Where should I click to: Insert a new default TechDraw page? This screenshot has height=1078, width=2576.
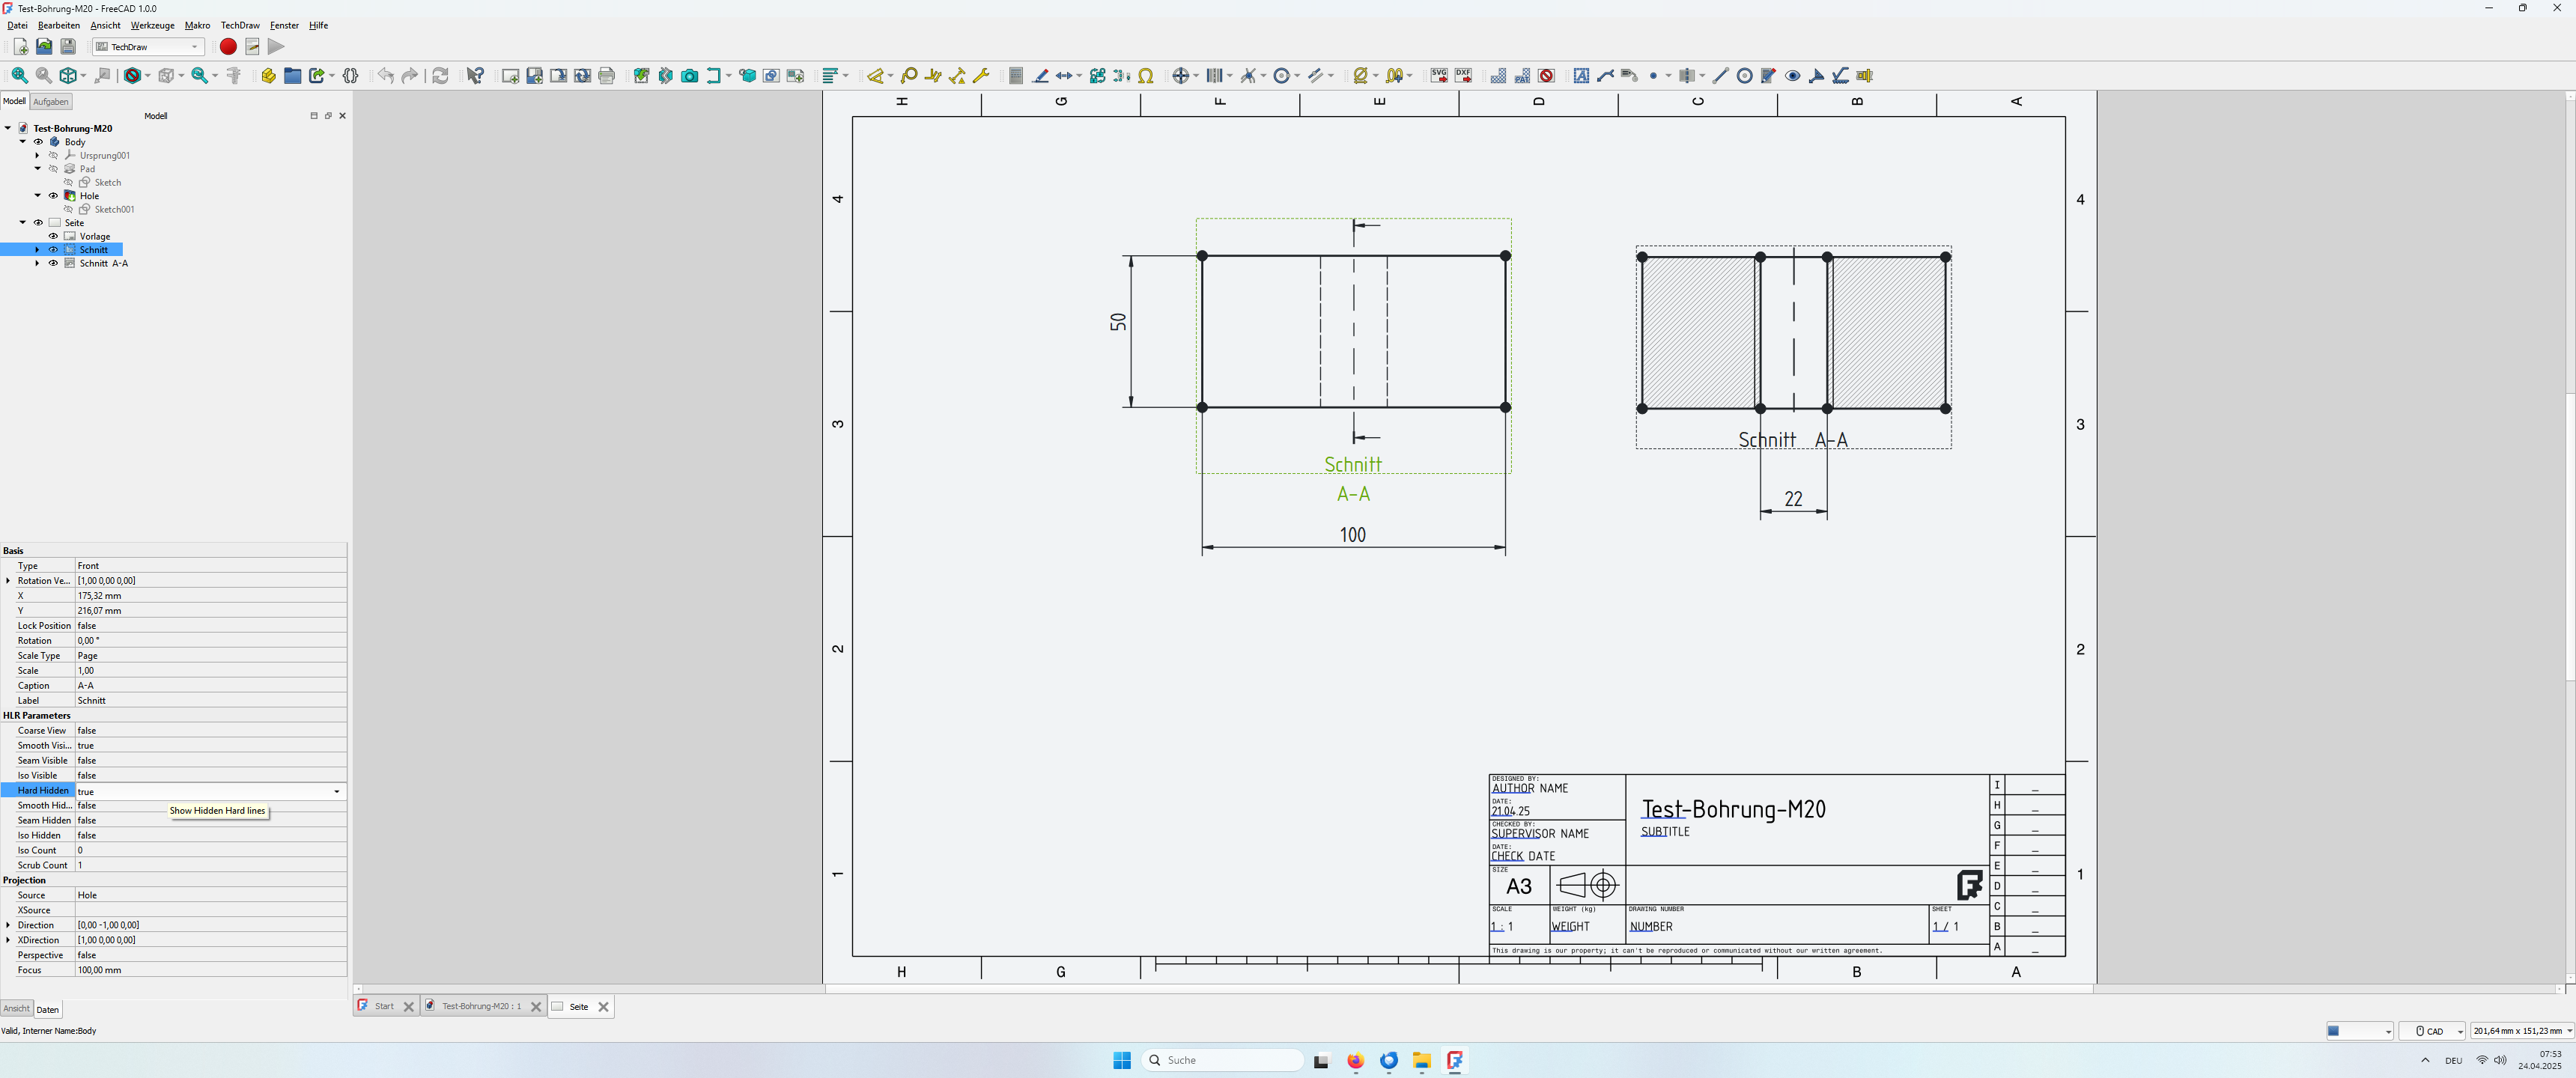[x=510, y=76]
